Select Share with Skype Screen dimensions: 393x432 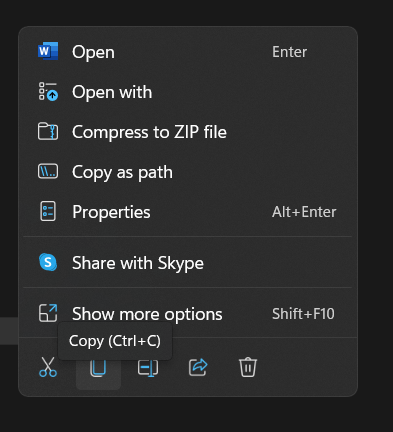[188, 263]
